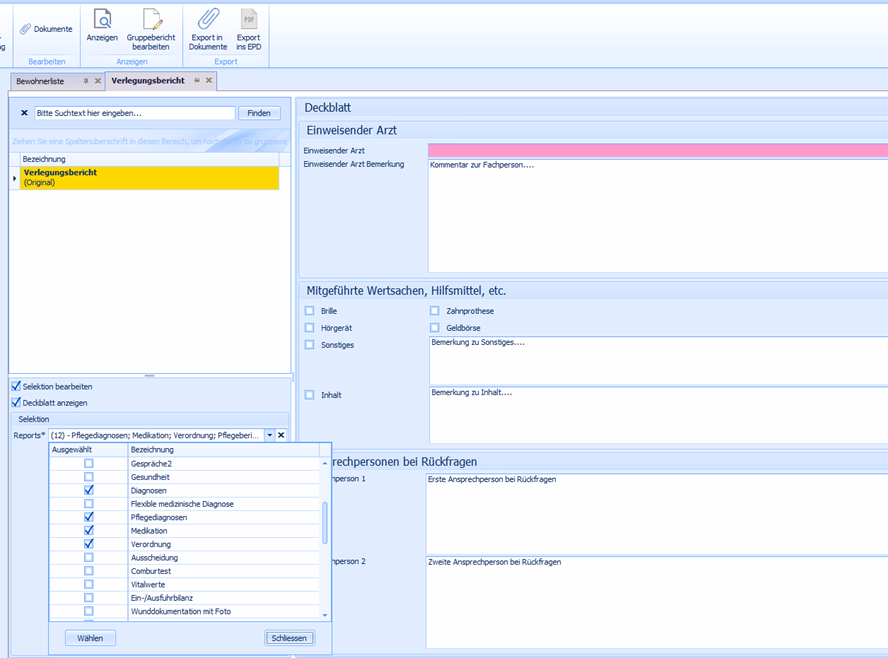888x658 pixels.
Task: Click the Anzeigen report preview icon
Action: 102,20
